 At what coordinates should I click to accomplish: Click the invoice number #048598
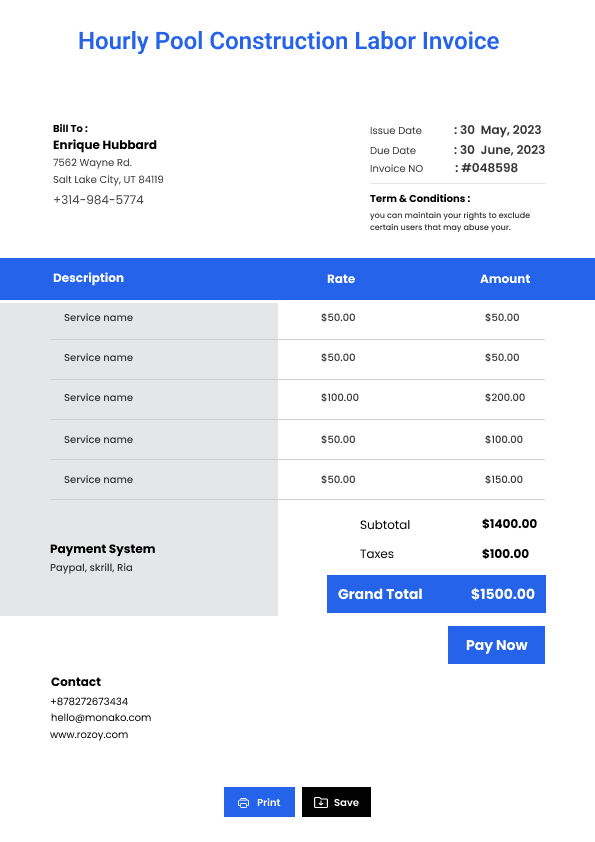click(489, 168)
